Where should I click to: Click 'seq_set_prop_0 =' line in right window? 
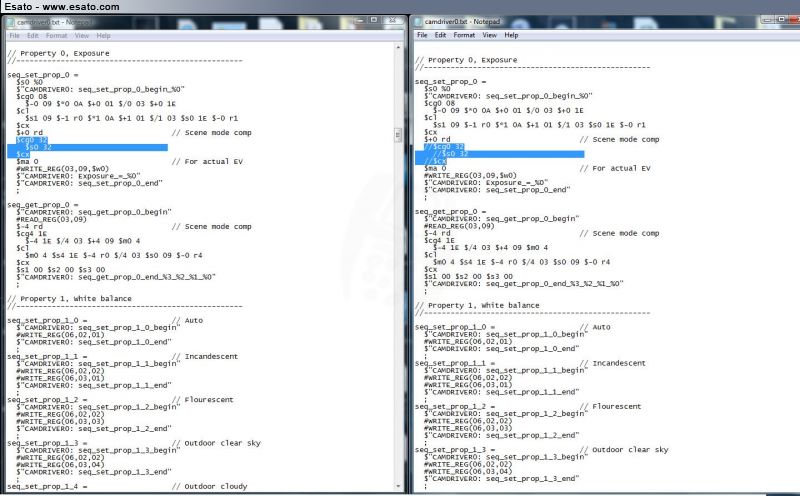pos(451,81)
